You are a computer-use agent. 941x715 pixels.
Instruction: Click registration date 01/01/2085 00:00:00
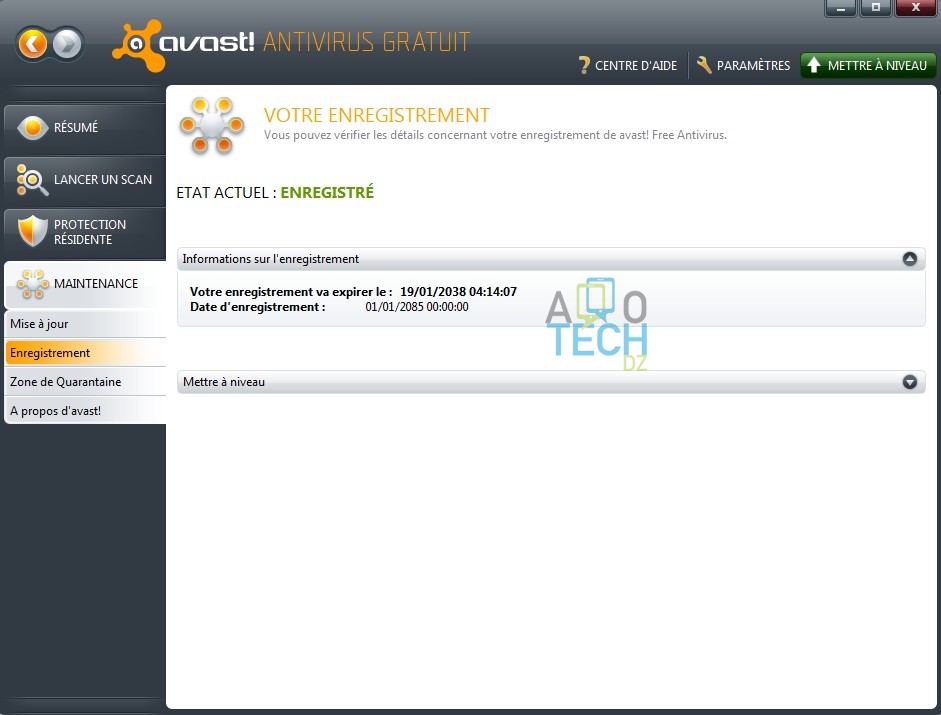416,307
